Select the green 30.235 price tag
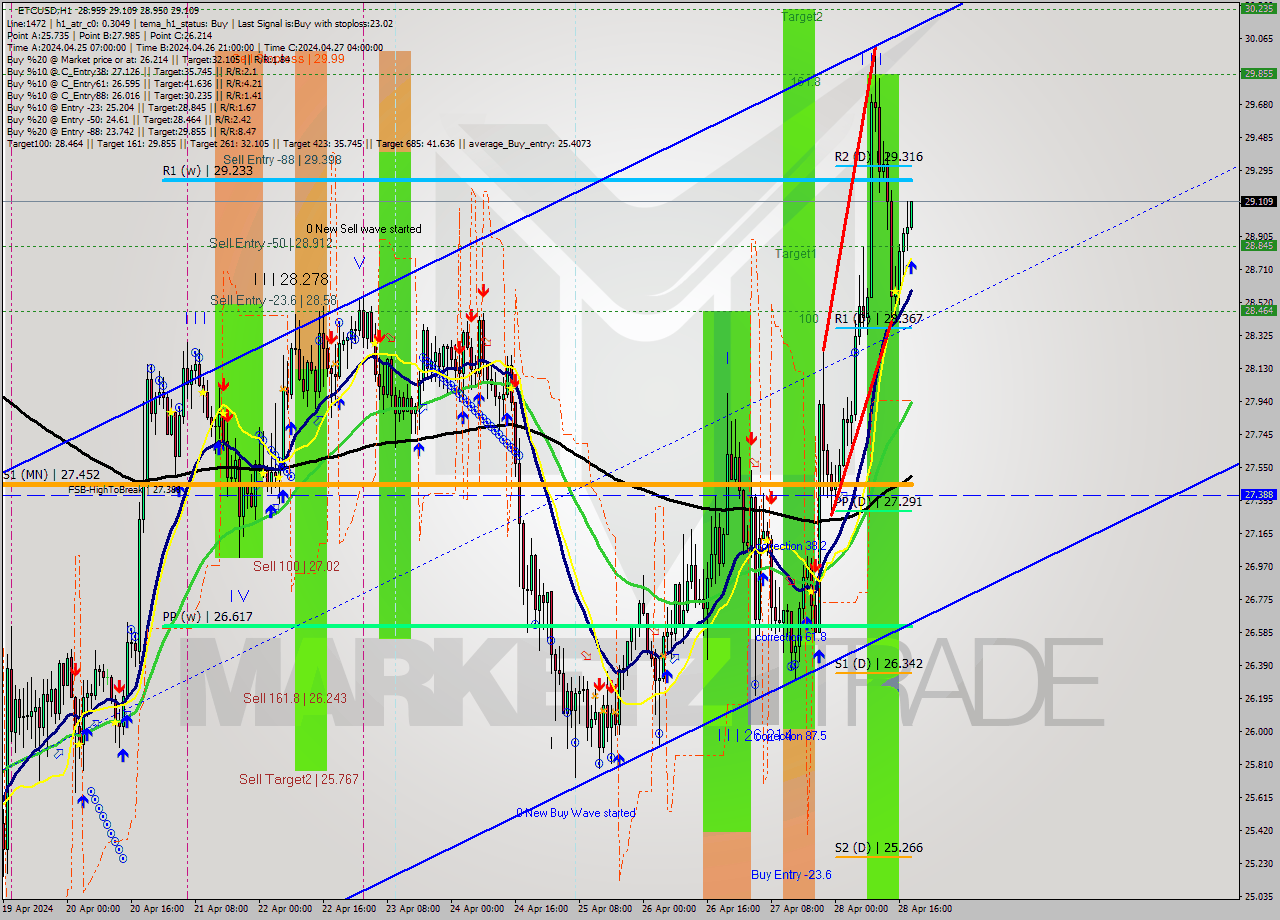1280x920 pixels. pos(1258,8)
